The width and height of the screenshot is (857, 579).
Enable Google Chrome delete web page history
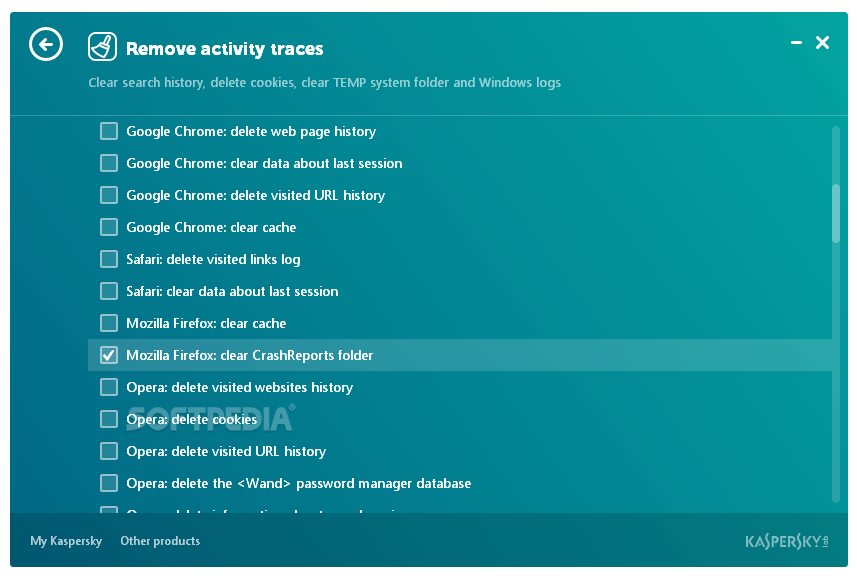109,131
